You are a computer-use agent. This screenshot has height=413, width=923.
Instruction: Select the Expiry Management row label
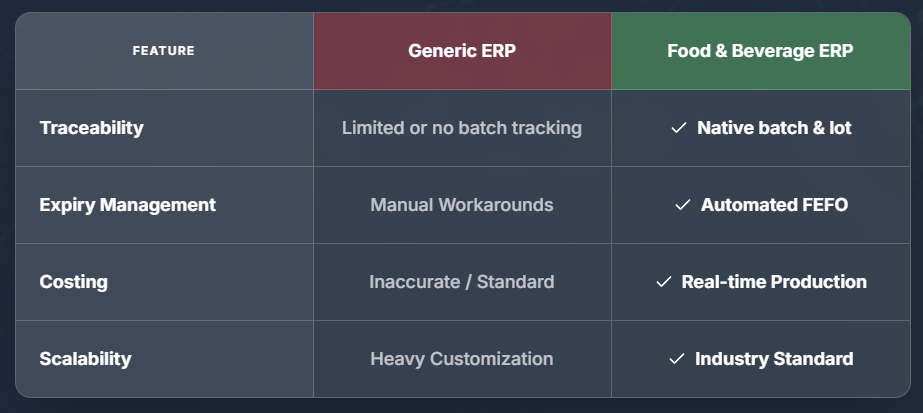click(x=127, y=205)
